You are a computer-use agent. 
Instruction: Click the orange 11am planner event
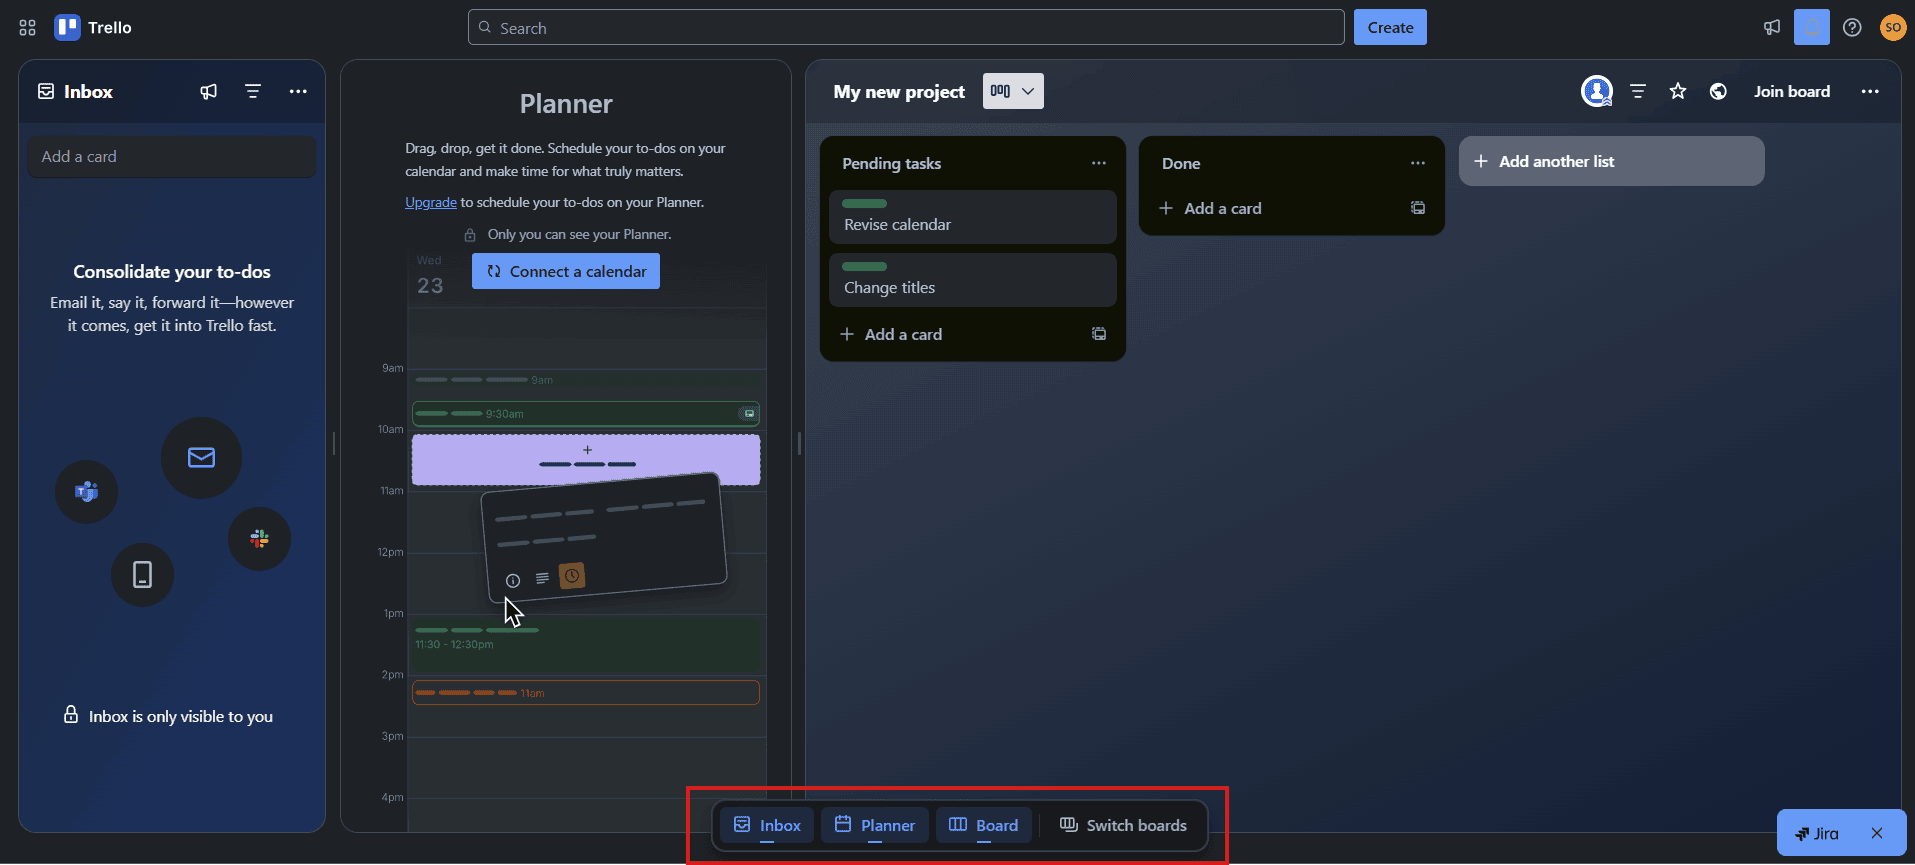[586, 692]
